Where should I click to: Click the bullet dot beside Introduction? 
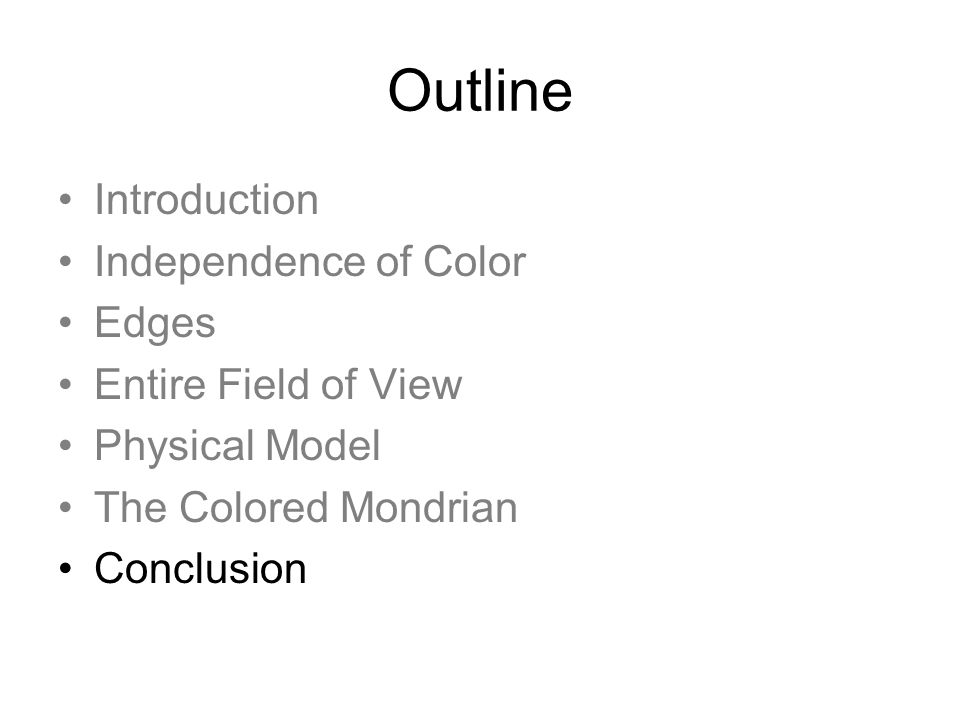[x=66, y=200]
